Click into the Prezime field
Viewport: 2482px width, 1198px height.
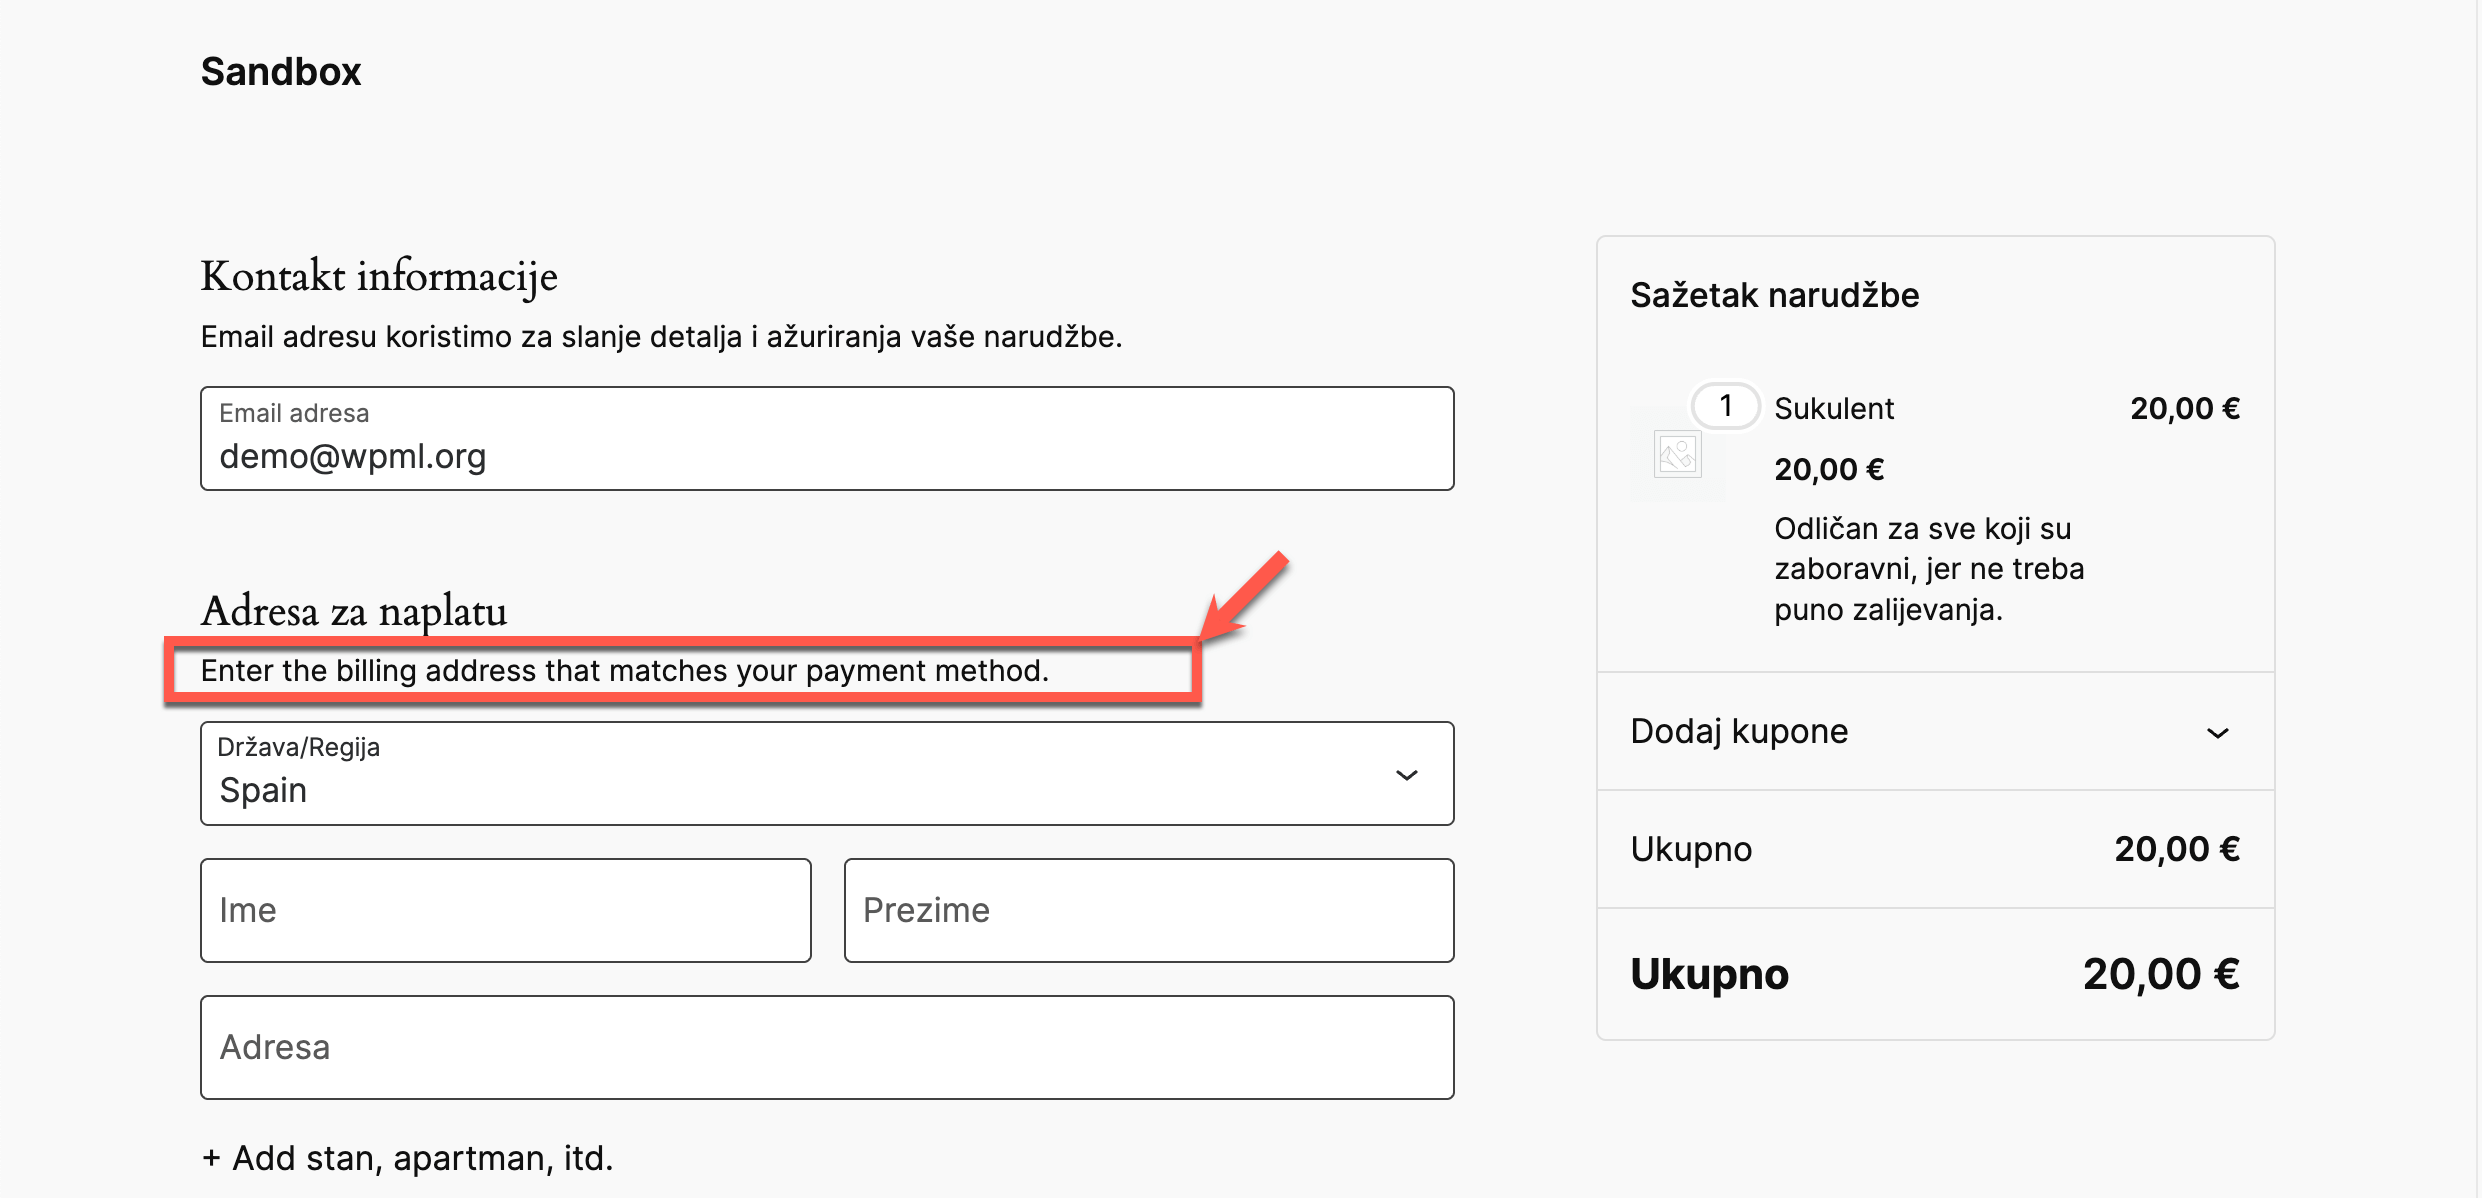click(x=1148, y=911)
